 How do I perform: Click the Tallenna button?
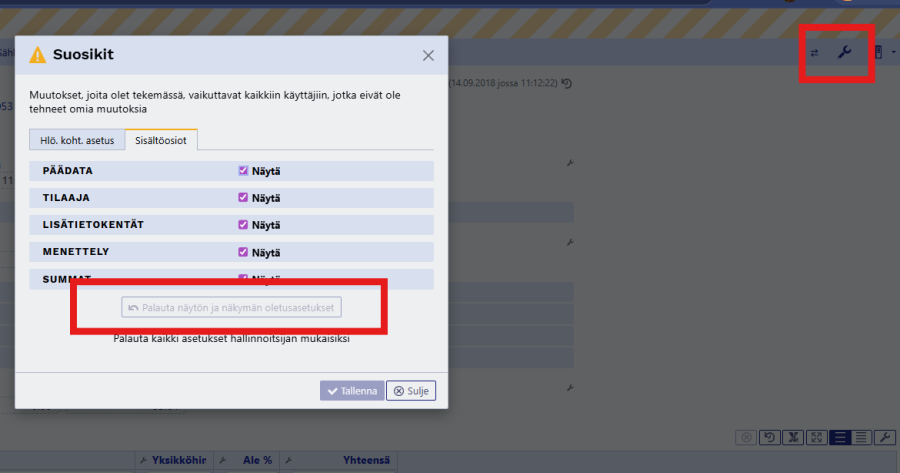coord(350,391)
